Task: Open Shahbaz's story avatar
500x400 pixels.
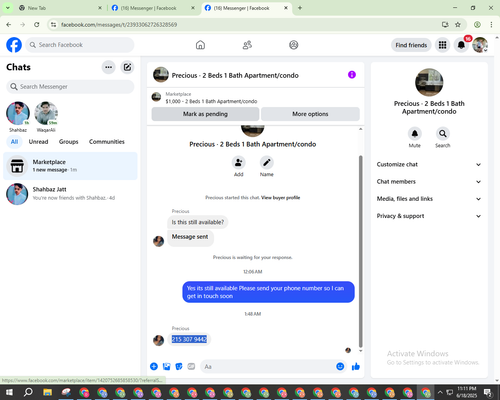Action: click(18, 113)
